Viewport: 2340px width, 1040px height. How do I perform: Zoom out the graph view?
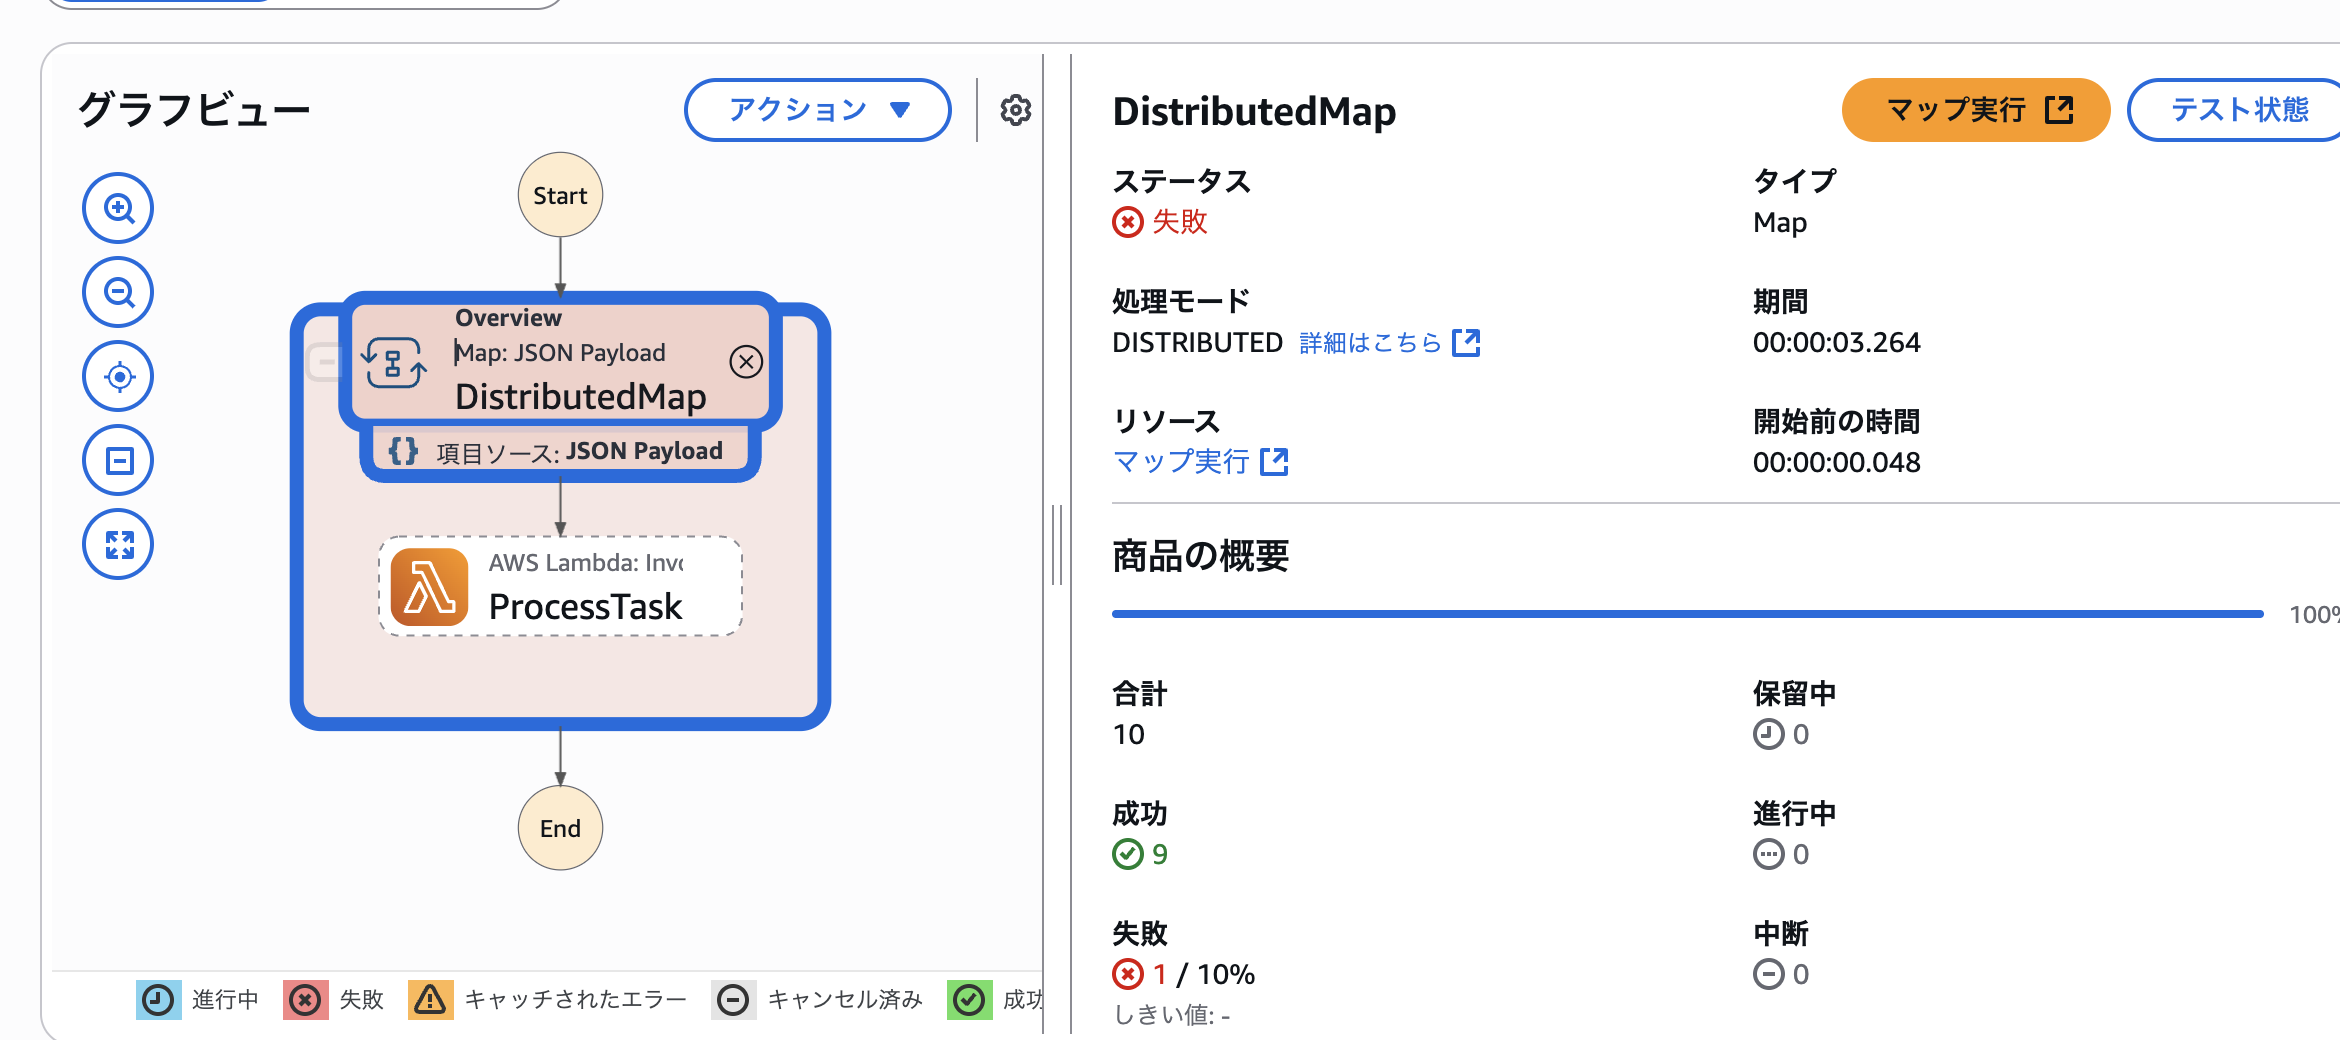point(118,292)
